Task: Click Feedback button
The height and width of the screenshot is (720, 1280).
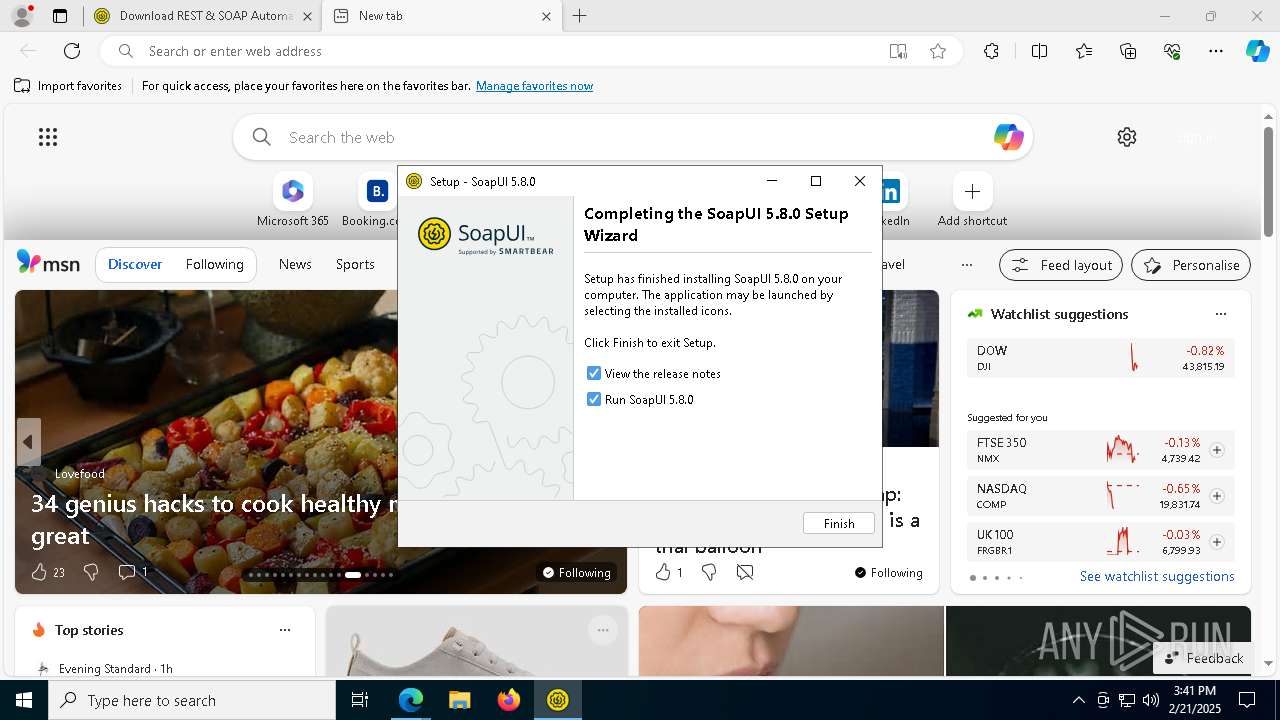Action: point(1203,658)
